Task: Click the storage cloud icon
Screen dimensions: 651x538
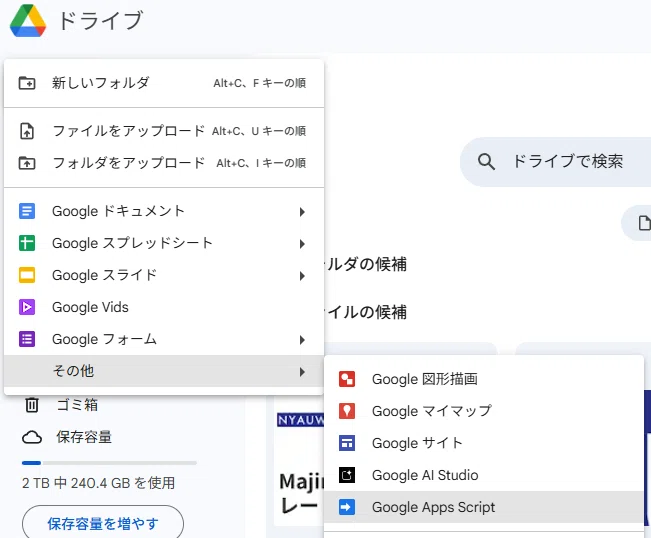Action: pos(32,437)
